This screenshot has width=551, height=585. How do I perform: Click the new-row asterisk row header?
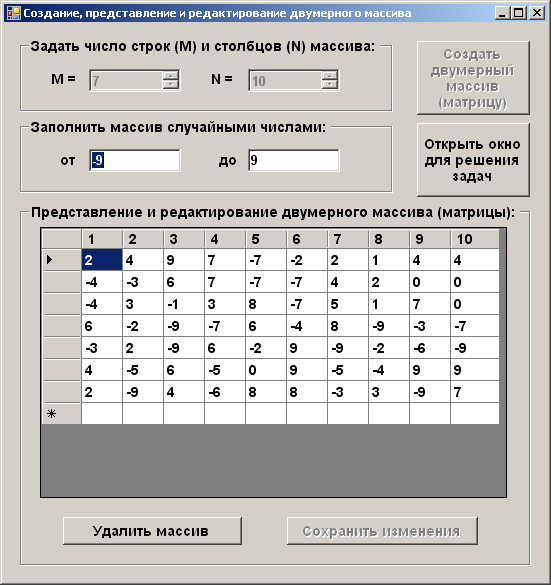62,413
